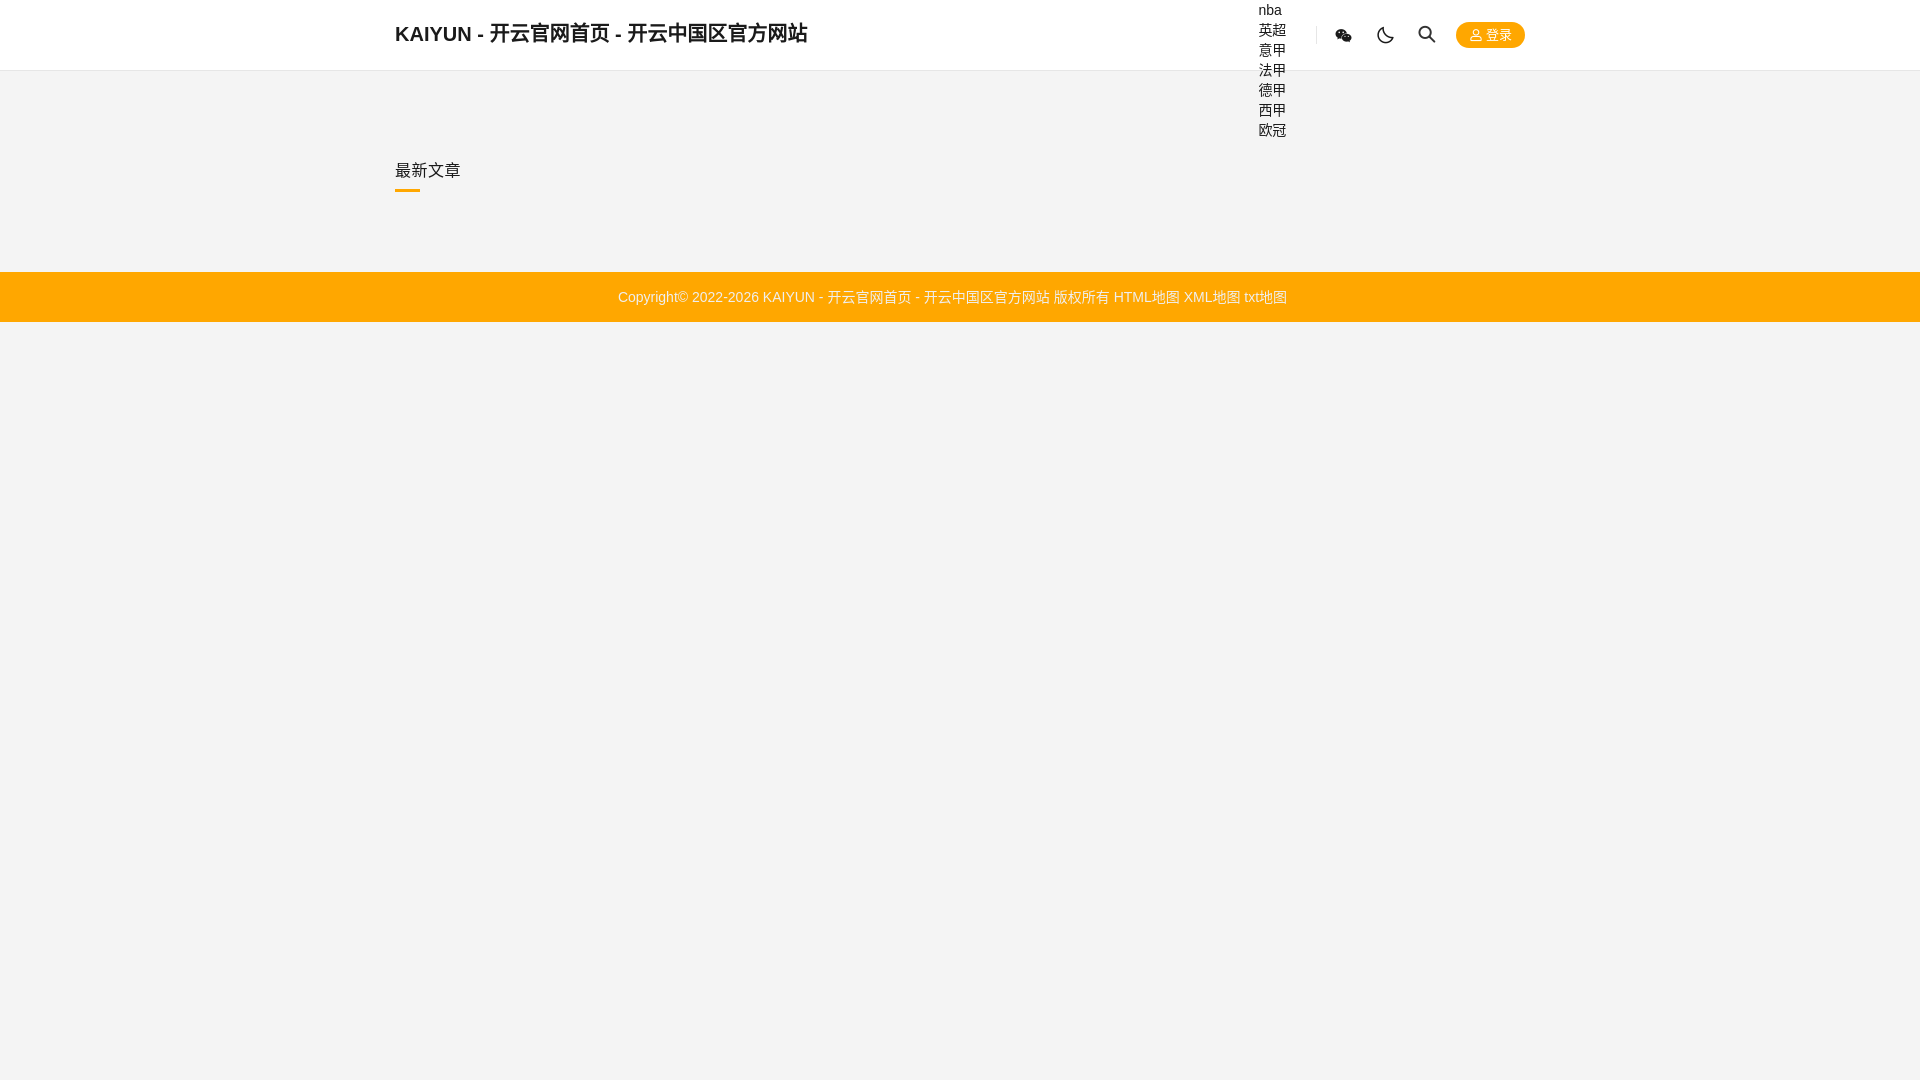Screen dimensions: 1920x1080
Task: Open search with magnifier icon
Action: point(1427,35)
